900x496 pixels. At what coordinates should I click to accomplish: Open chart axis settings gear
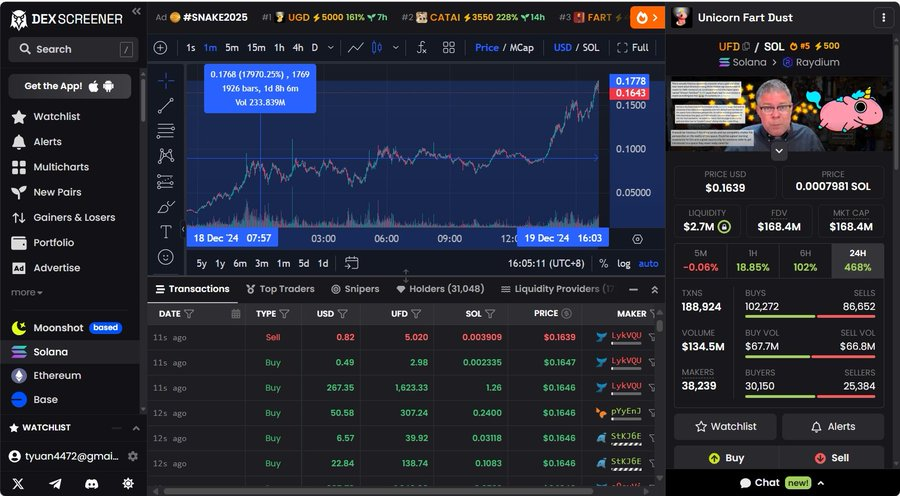pos(637,239)
